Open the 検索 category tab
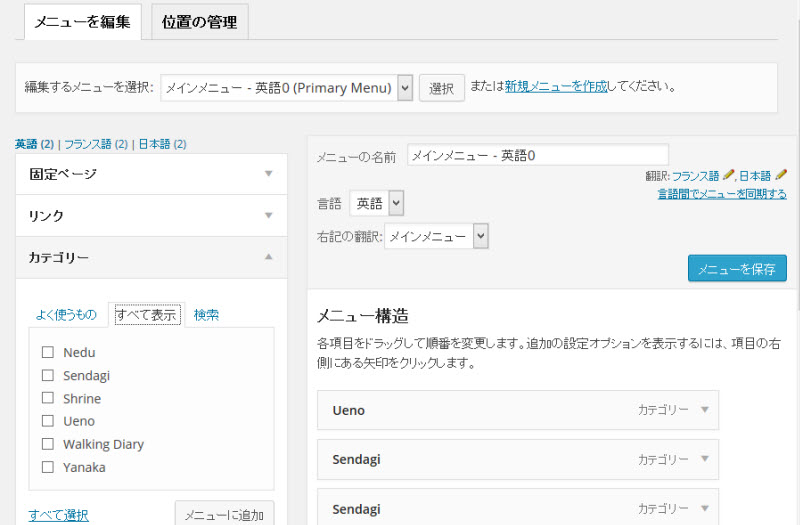 [x=206, y=314]
